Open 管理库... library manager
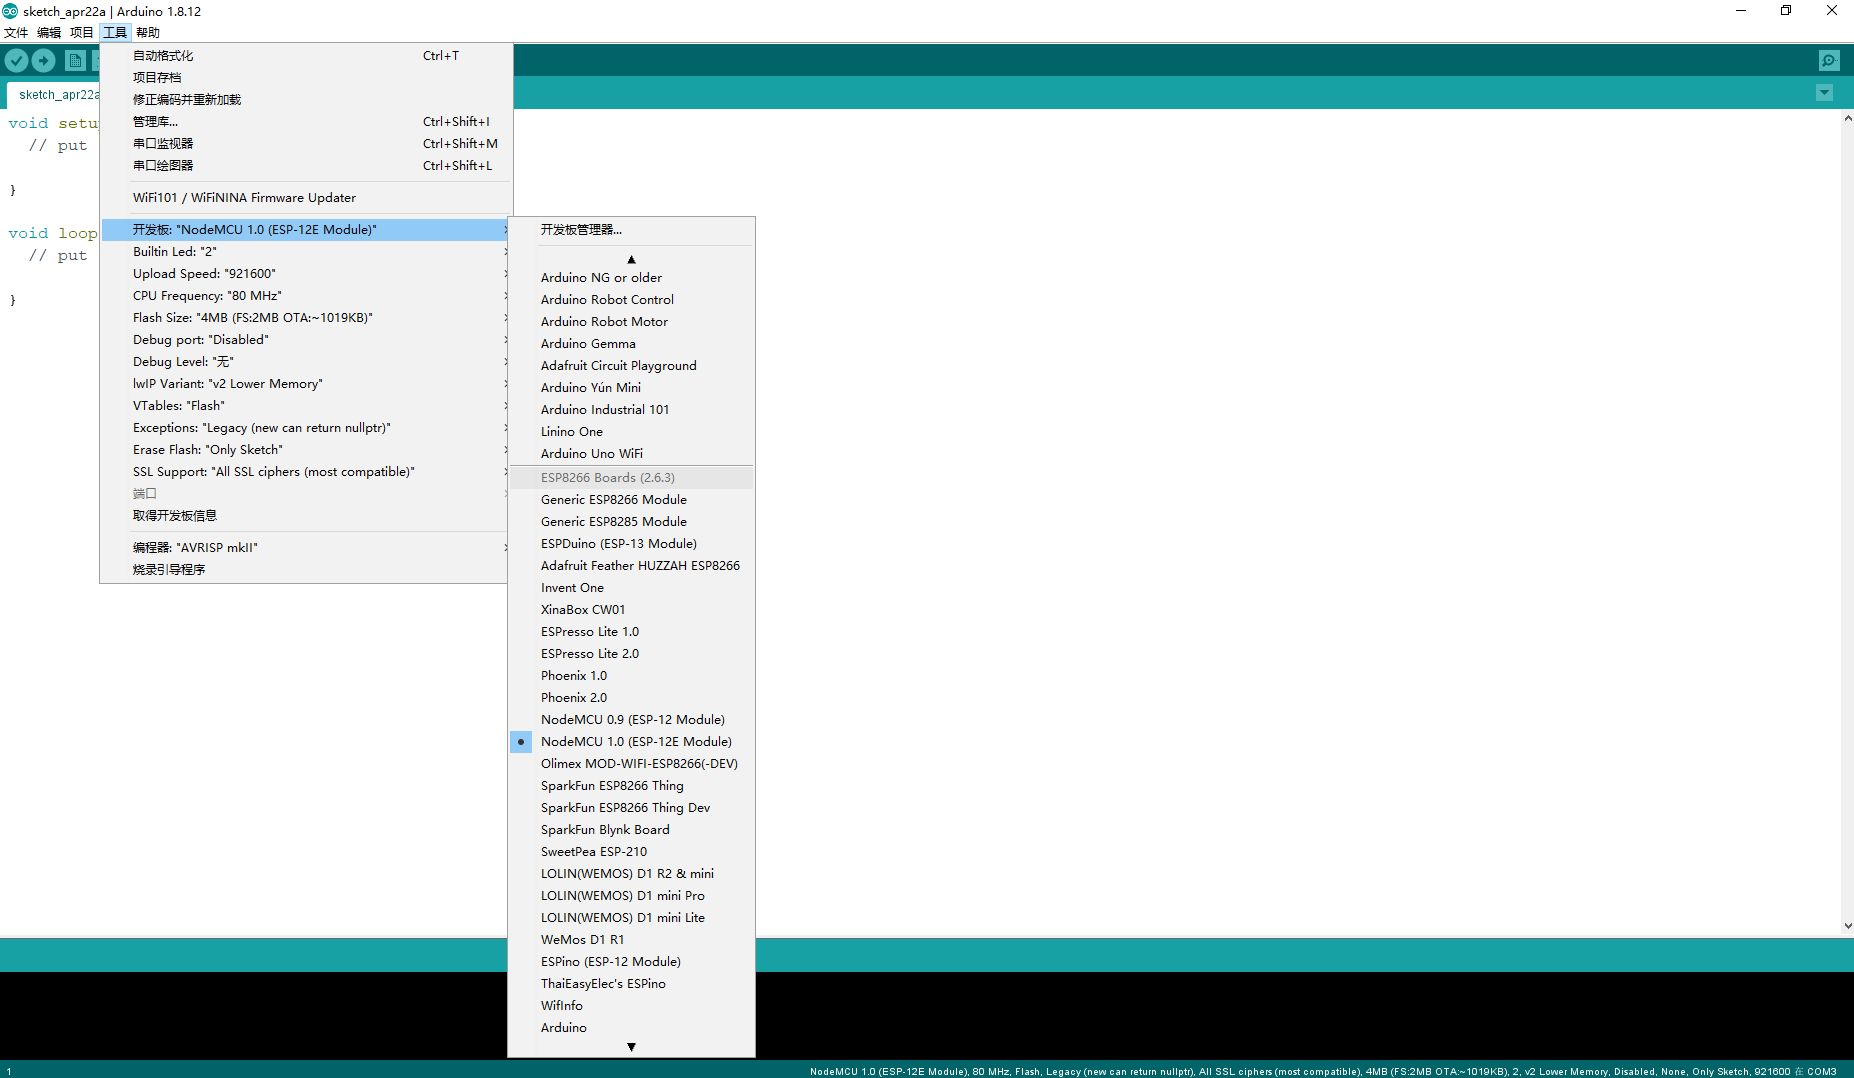 tap(307, 122)
